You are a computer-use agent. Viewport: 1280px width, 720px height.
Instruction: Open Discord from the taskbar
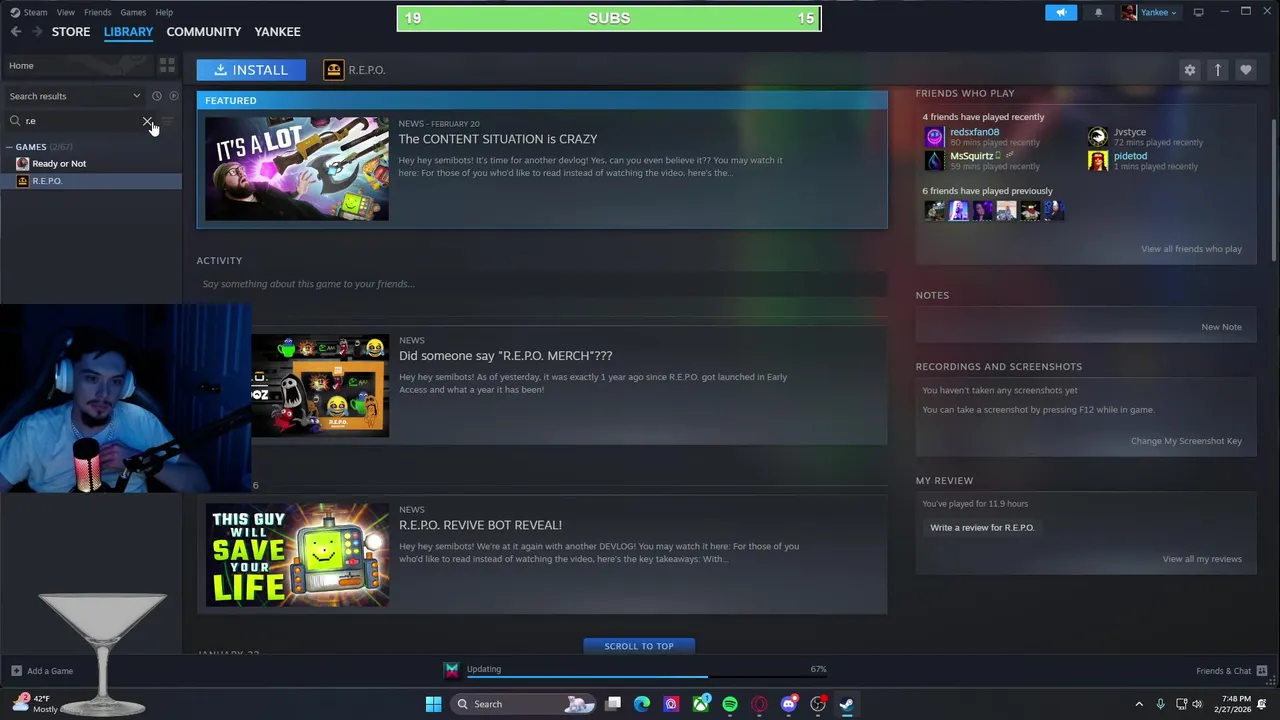pyautogui.click(x=789, y=704)
